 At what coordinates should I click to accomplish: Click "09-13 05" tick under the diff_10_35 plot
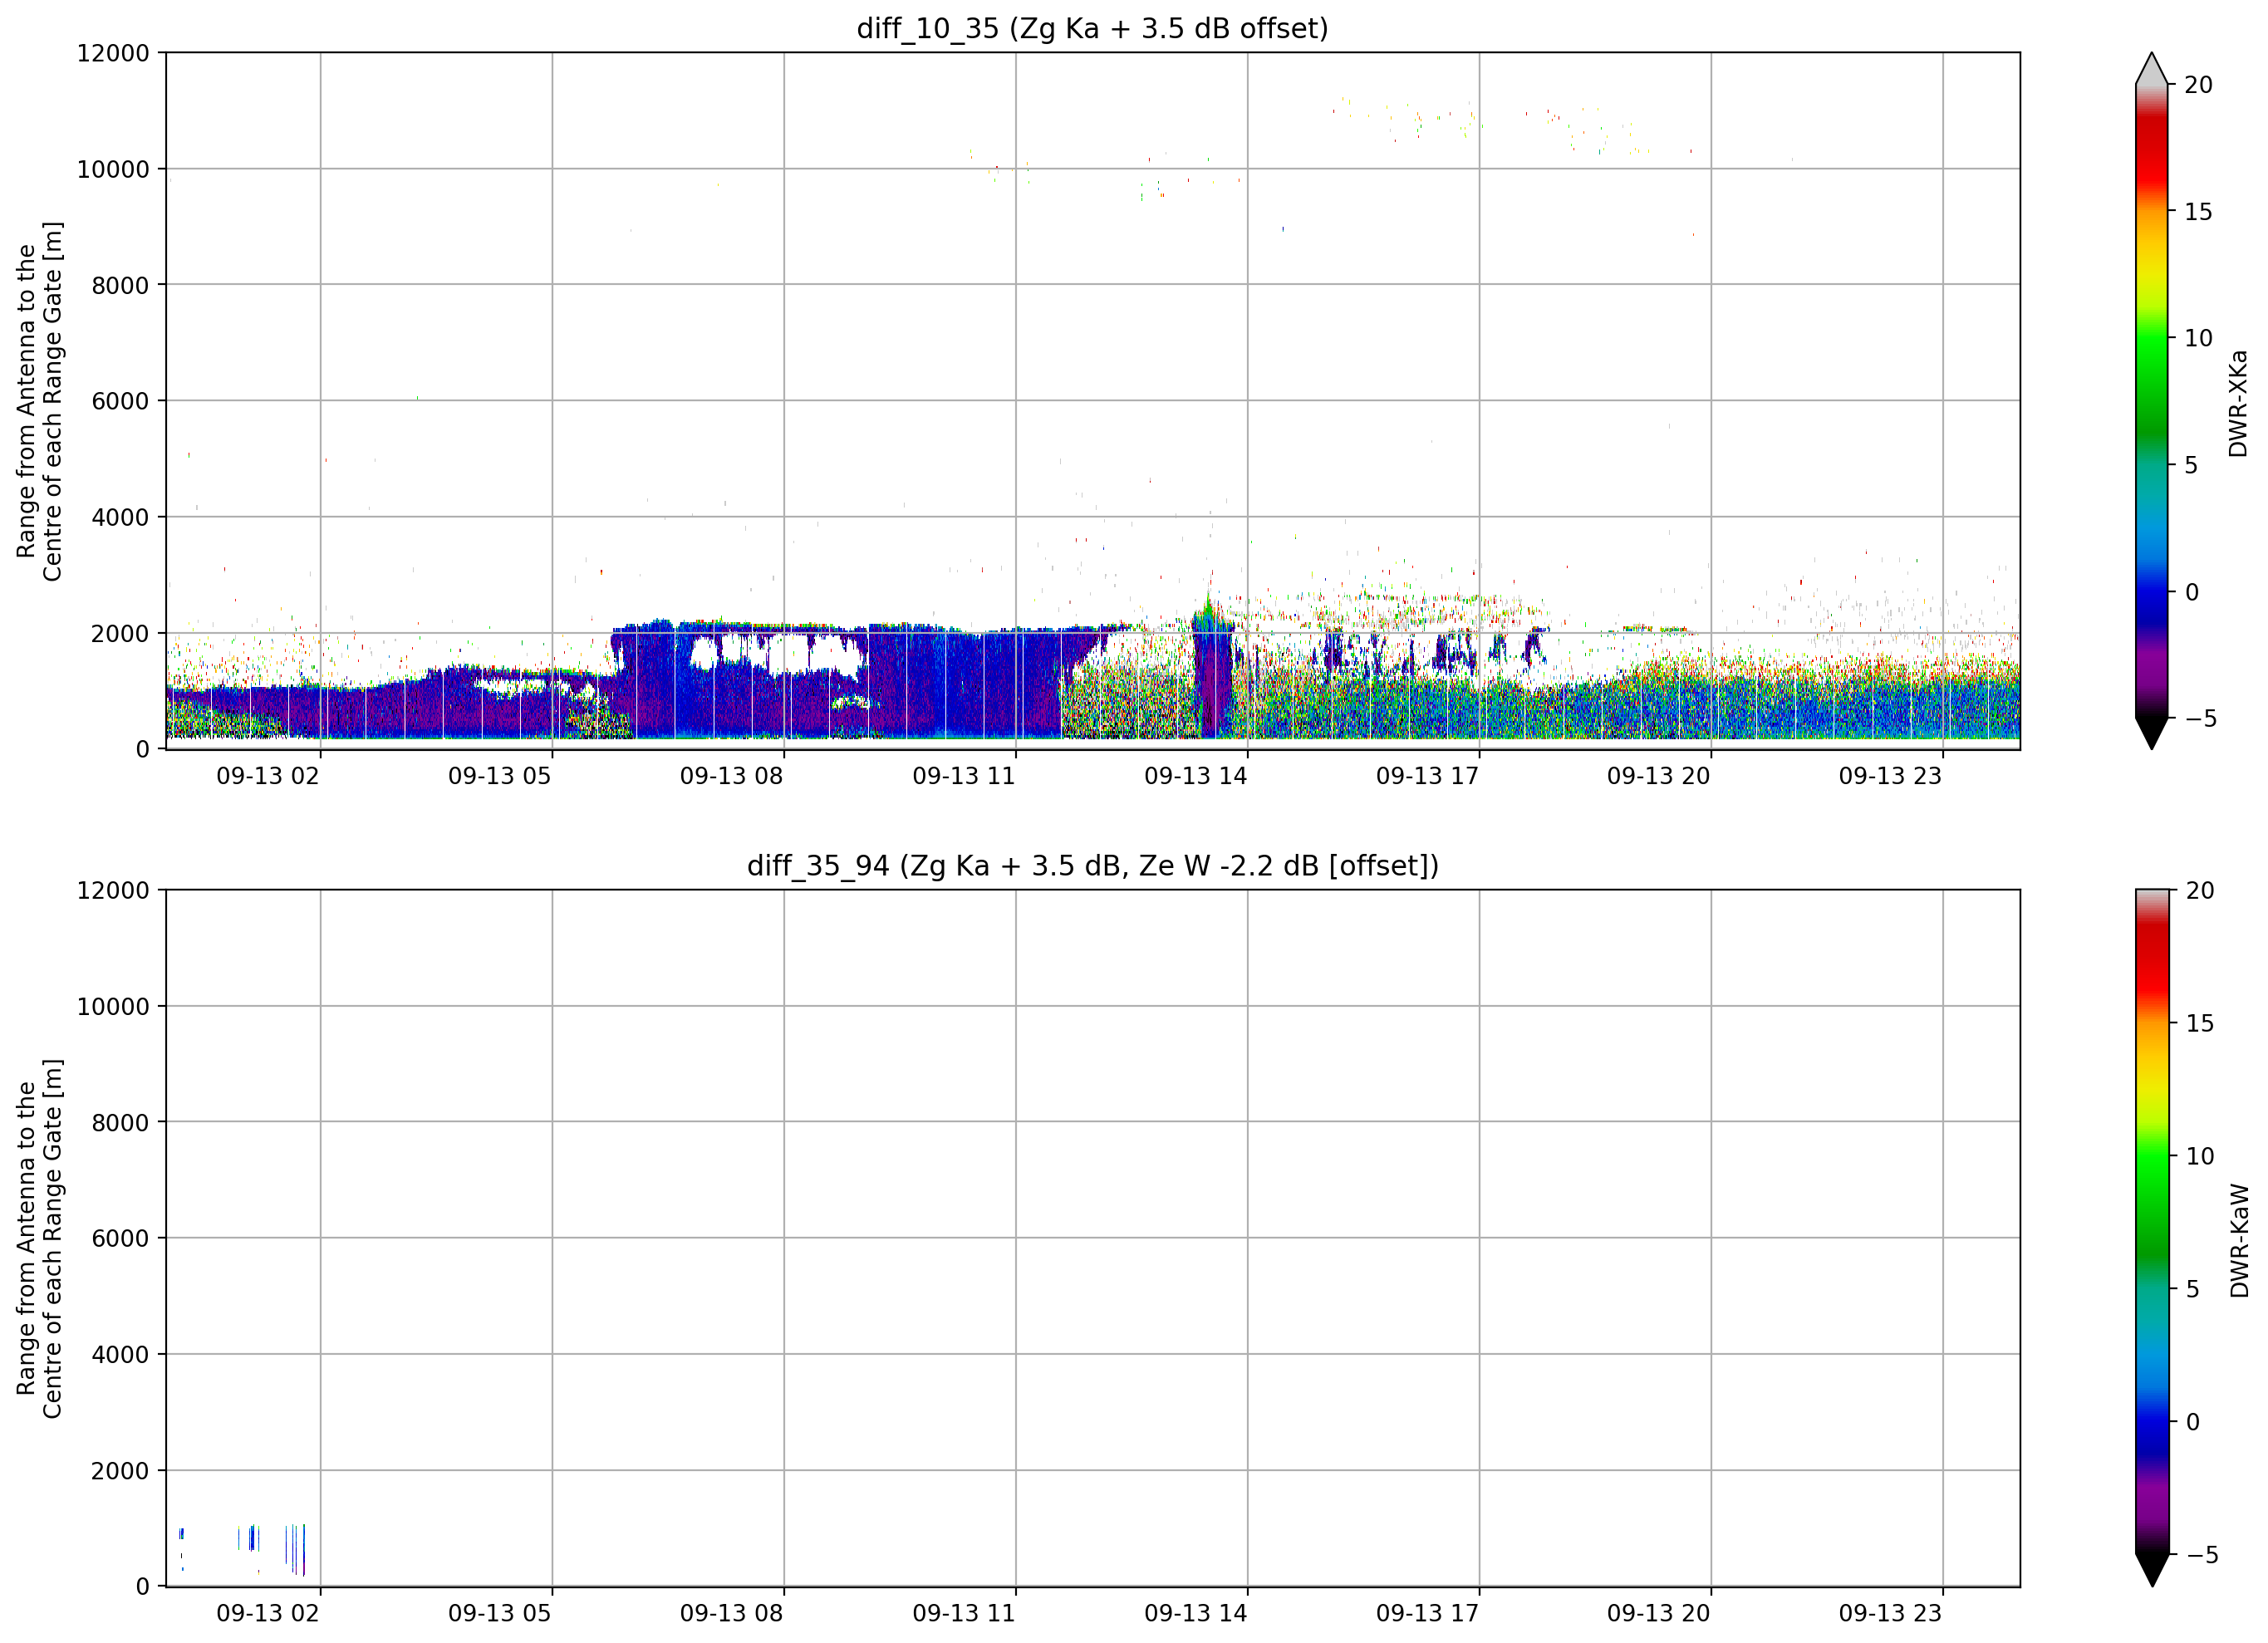pyautogui.click(x=500, y=776)
